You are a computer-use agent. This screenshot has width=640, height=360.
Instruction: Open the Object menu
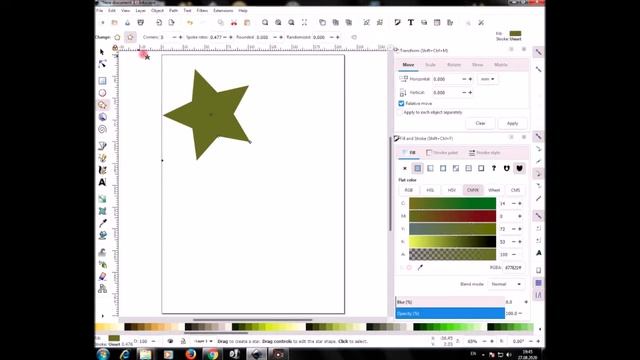click(x=157, y=11)
